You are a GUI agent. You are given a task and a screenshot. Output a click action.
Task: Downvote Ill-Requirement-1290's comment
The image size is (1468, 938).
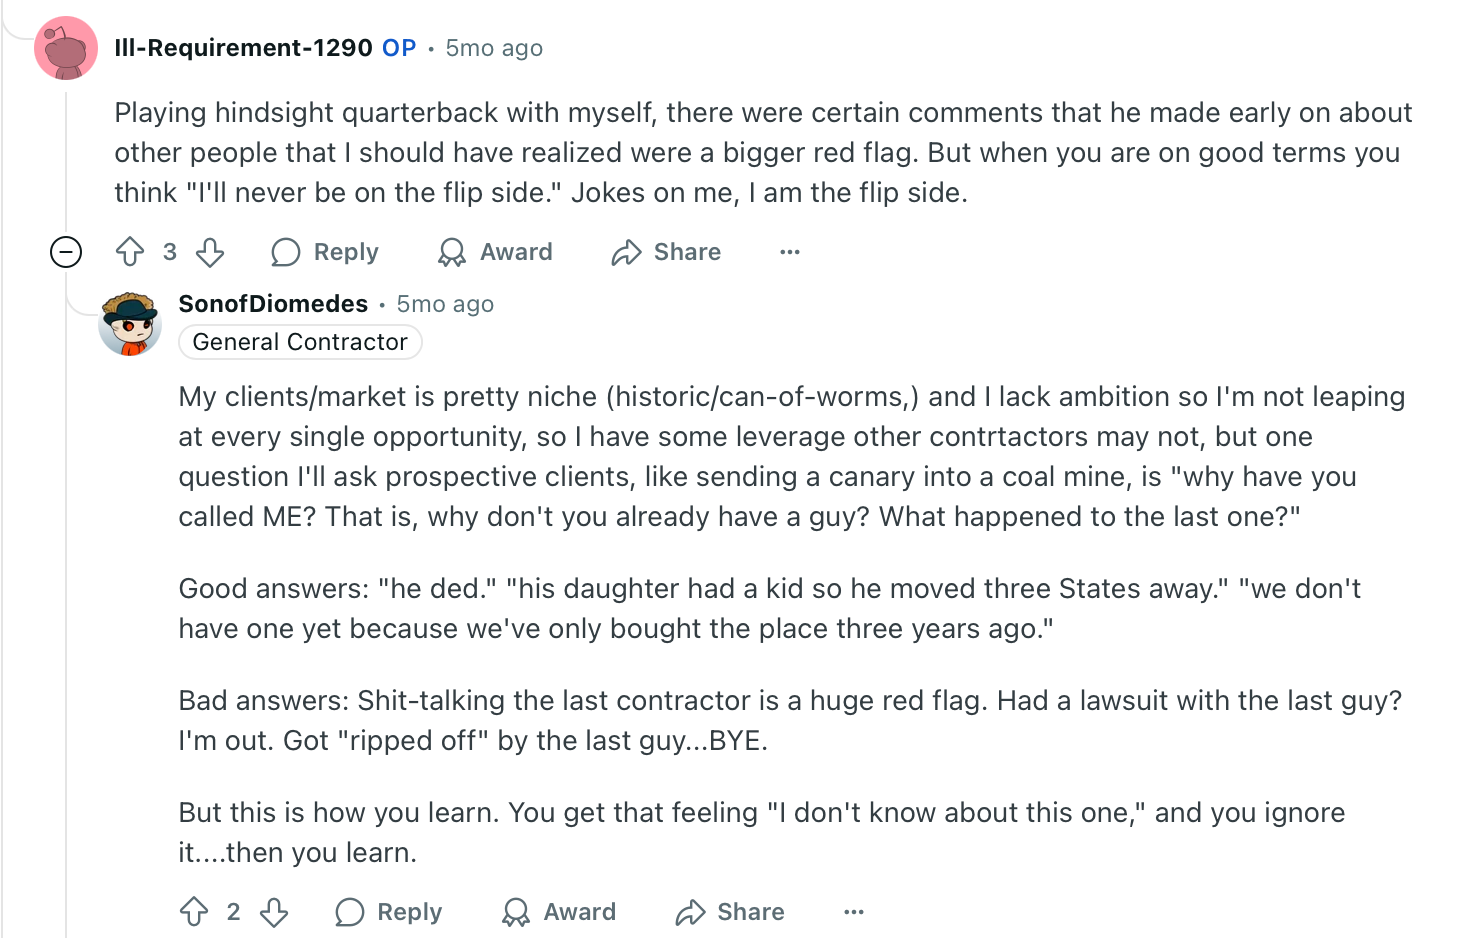210,252
